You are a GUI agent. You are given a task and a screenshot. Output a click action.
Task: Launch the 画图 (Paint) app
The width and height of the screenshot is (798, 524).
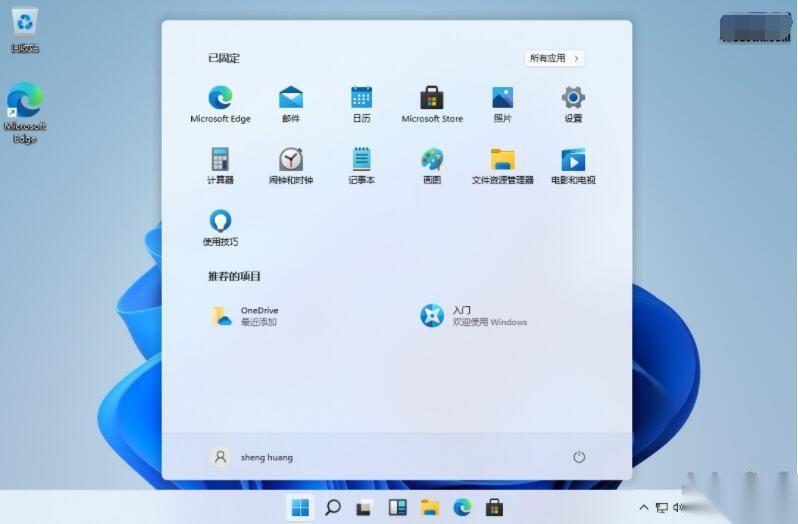432,160
